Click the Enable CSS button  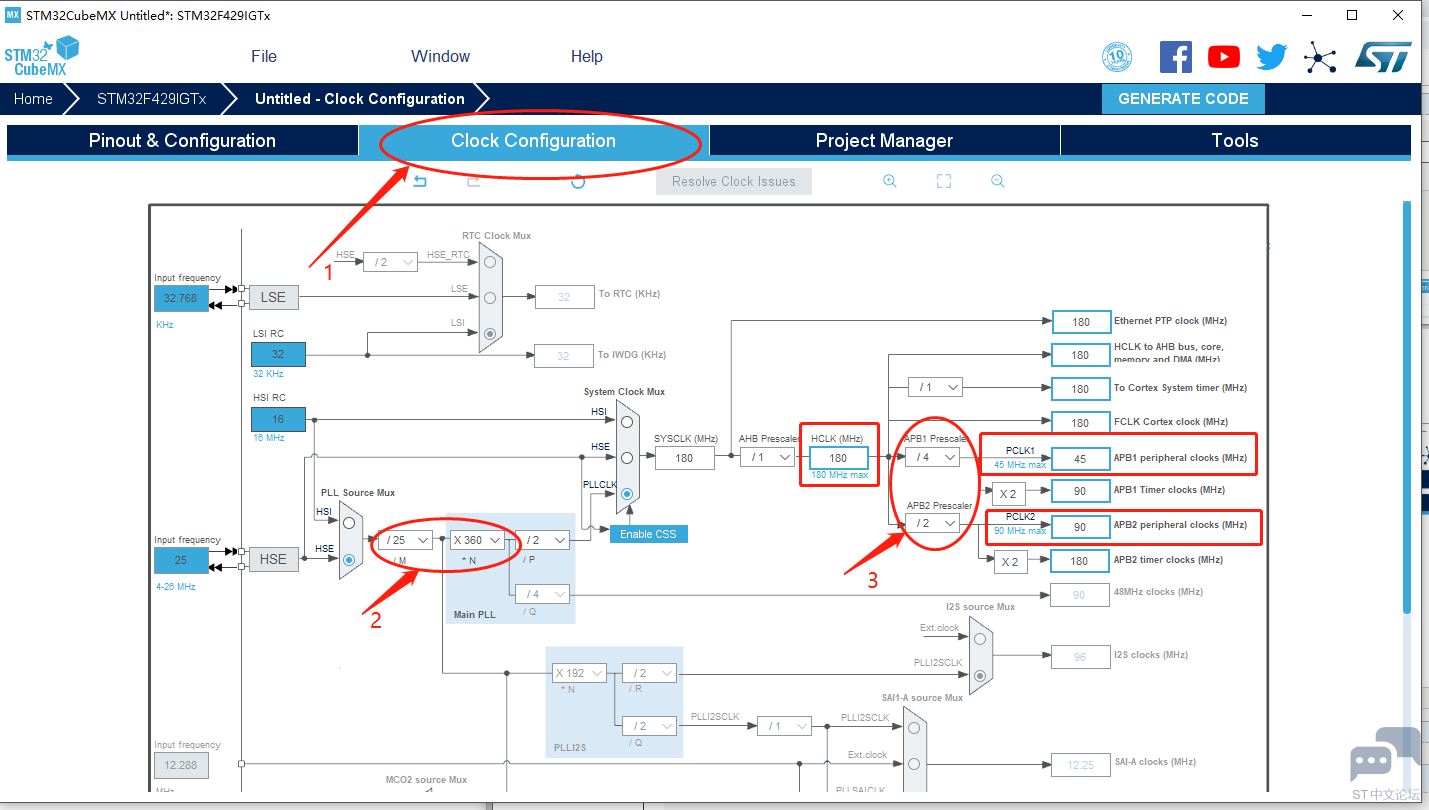[648, 534]
